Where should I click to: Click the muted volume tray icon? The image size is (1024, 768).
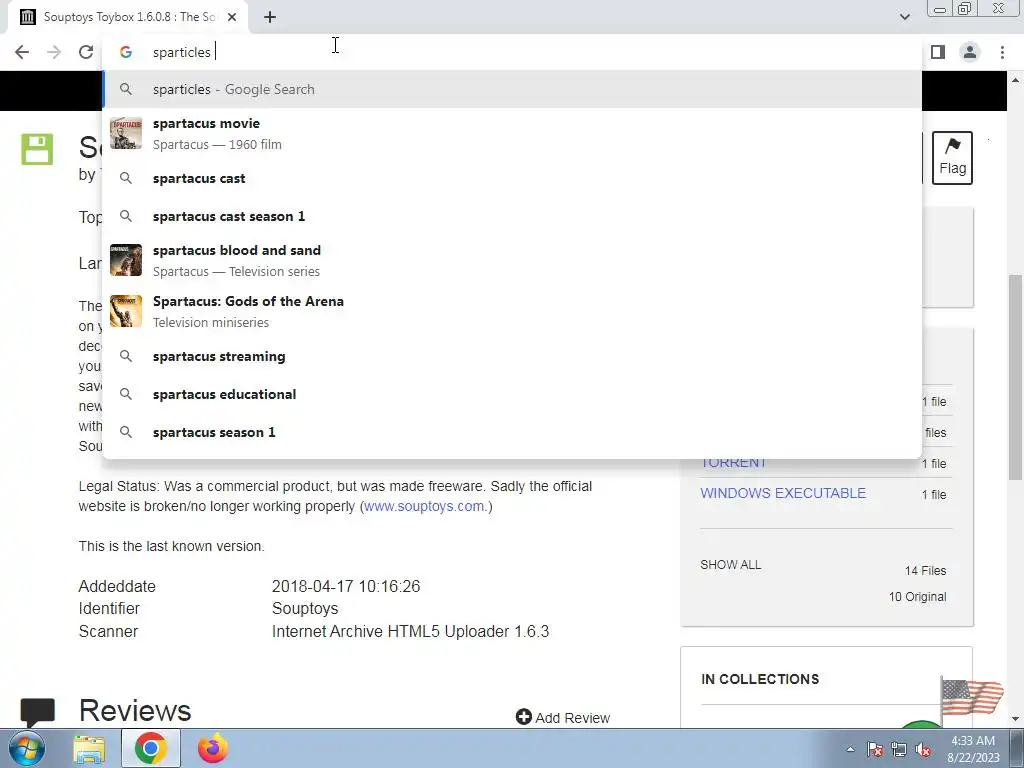coord(923,749)
